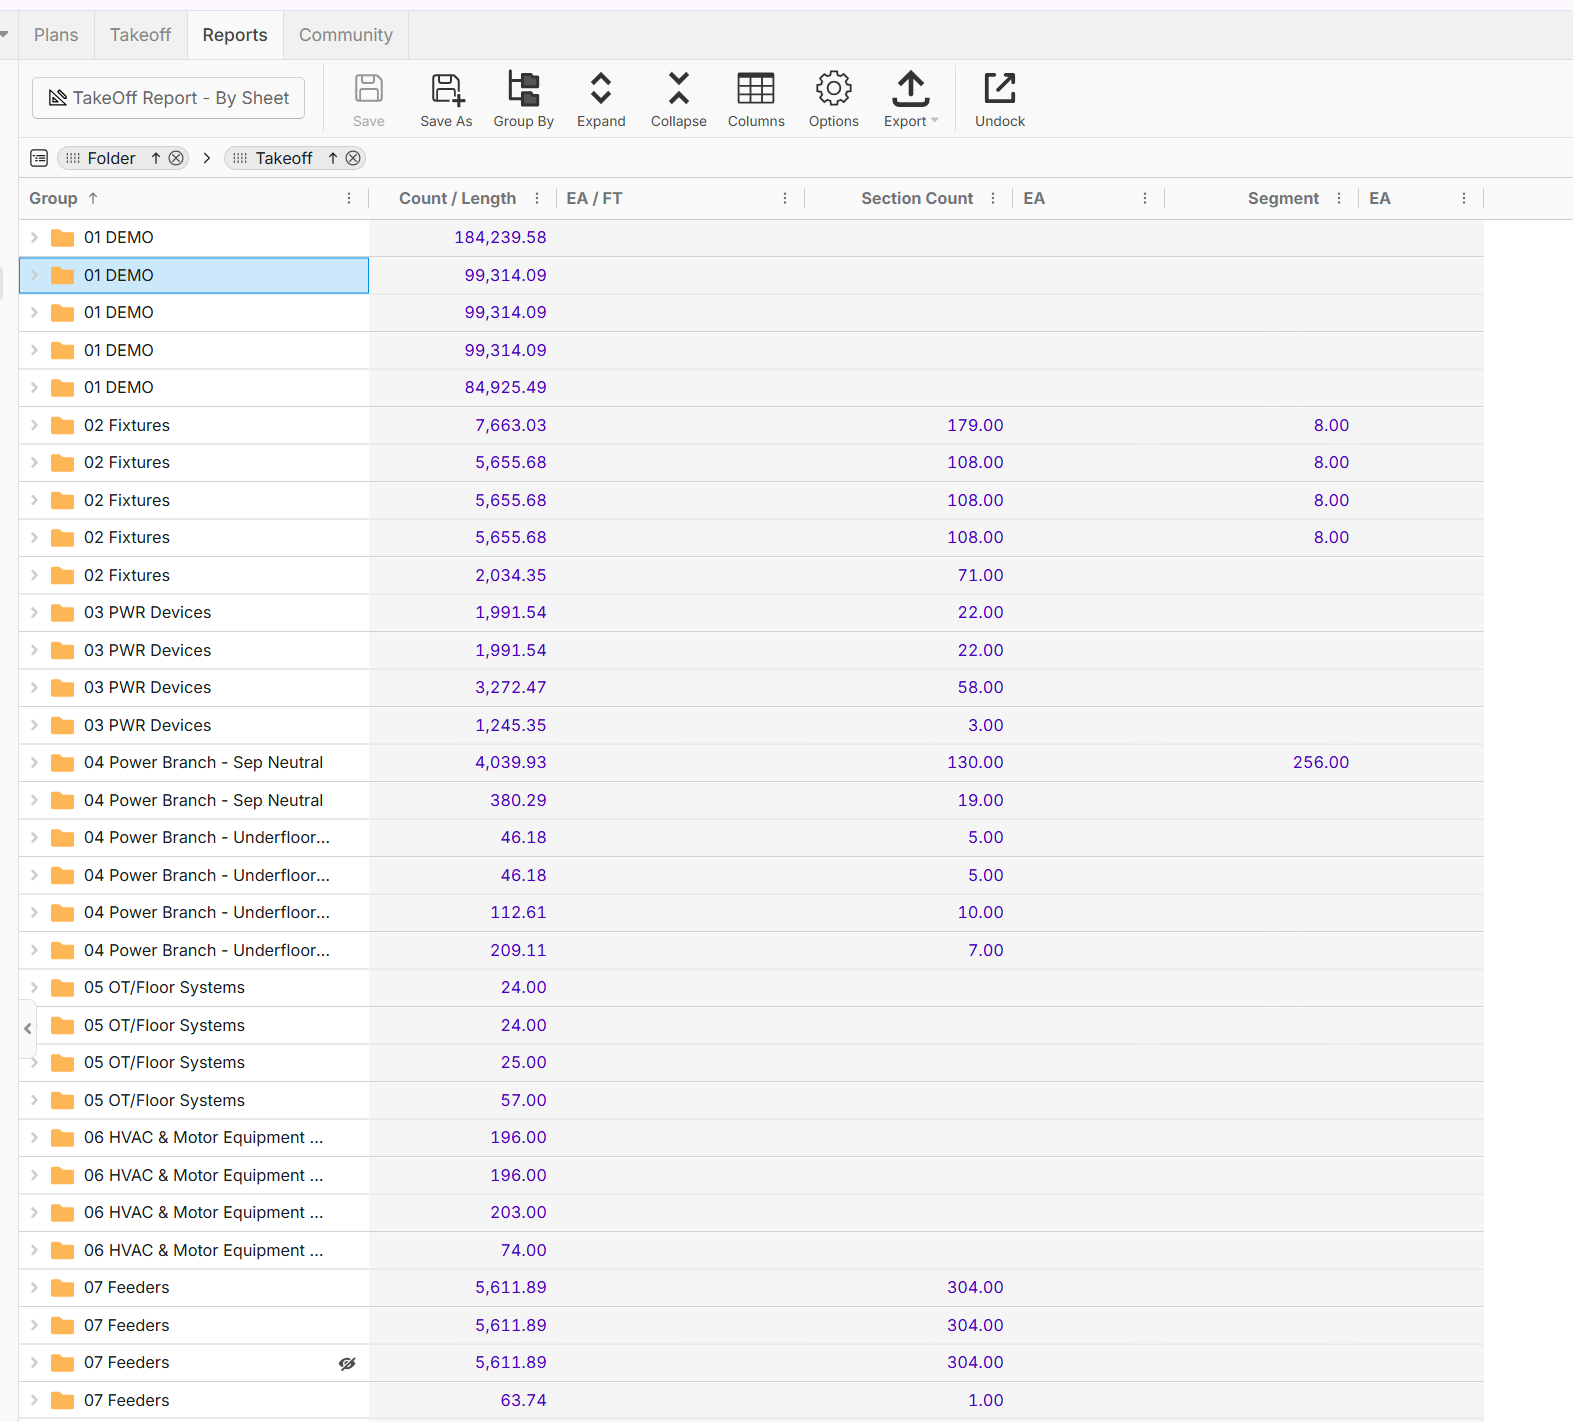Expand all rows with Expand icon
Viewport: 1573px width, 1422px height.
[x=601, y=99]
